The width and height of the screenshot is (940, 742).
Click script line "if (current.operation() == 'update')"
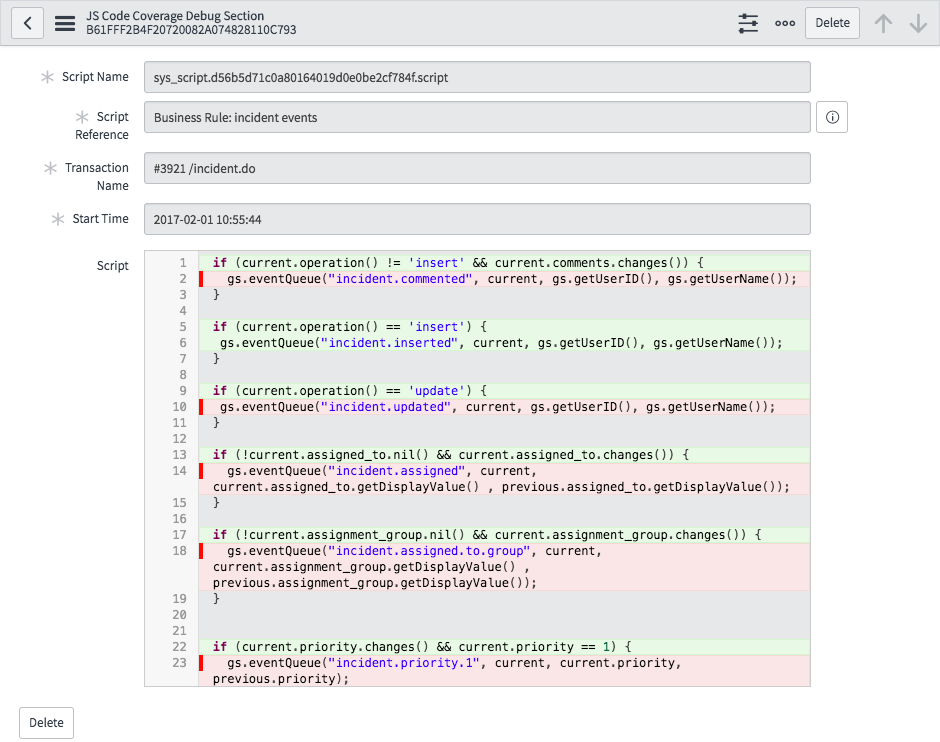tap(504, 391)
